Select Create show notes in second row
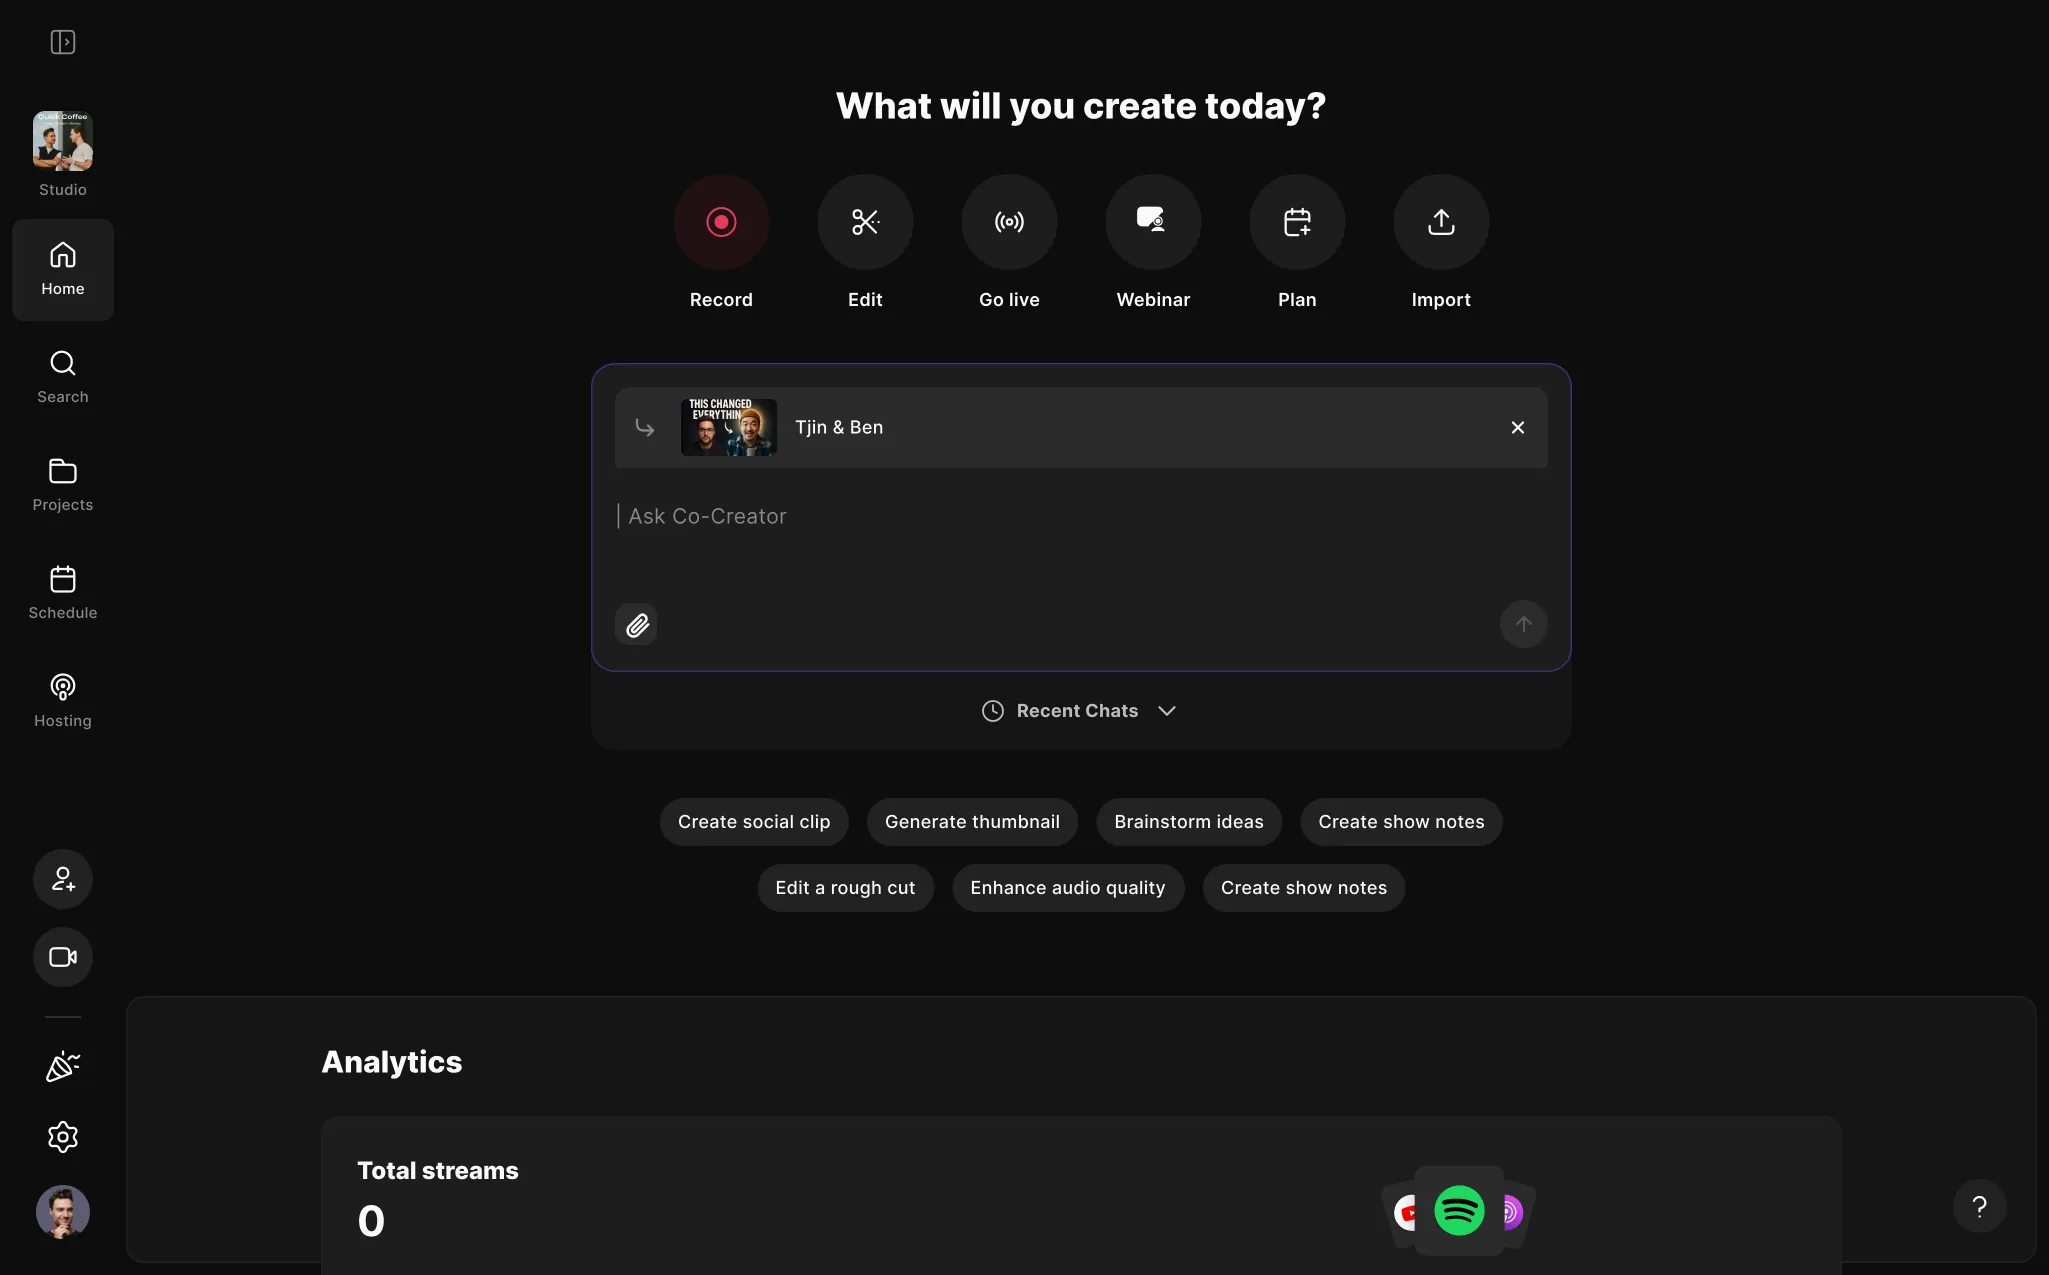Viewport: 2049px width, 1275px height. pos(1304,888)
